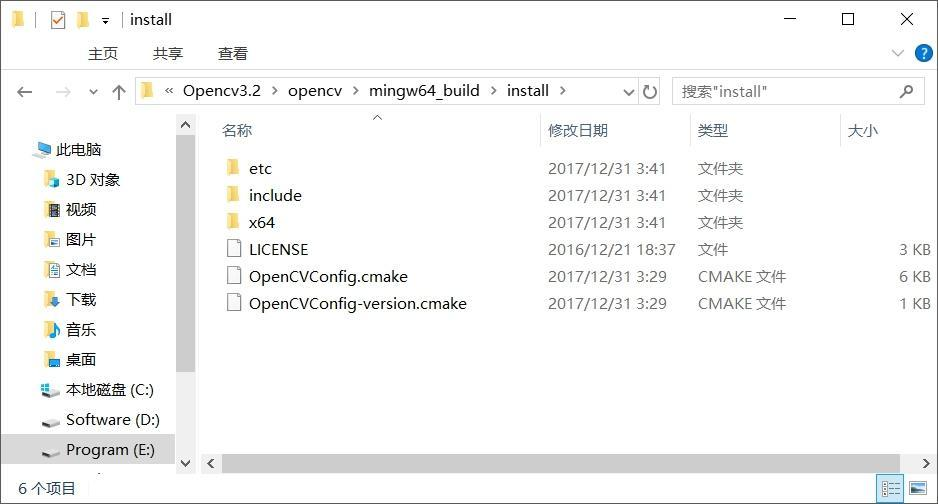This screenshot has width=938, height=504.
Task: Open the recent locations dropdown
Action: (x=93, y=91)
